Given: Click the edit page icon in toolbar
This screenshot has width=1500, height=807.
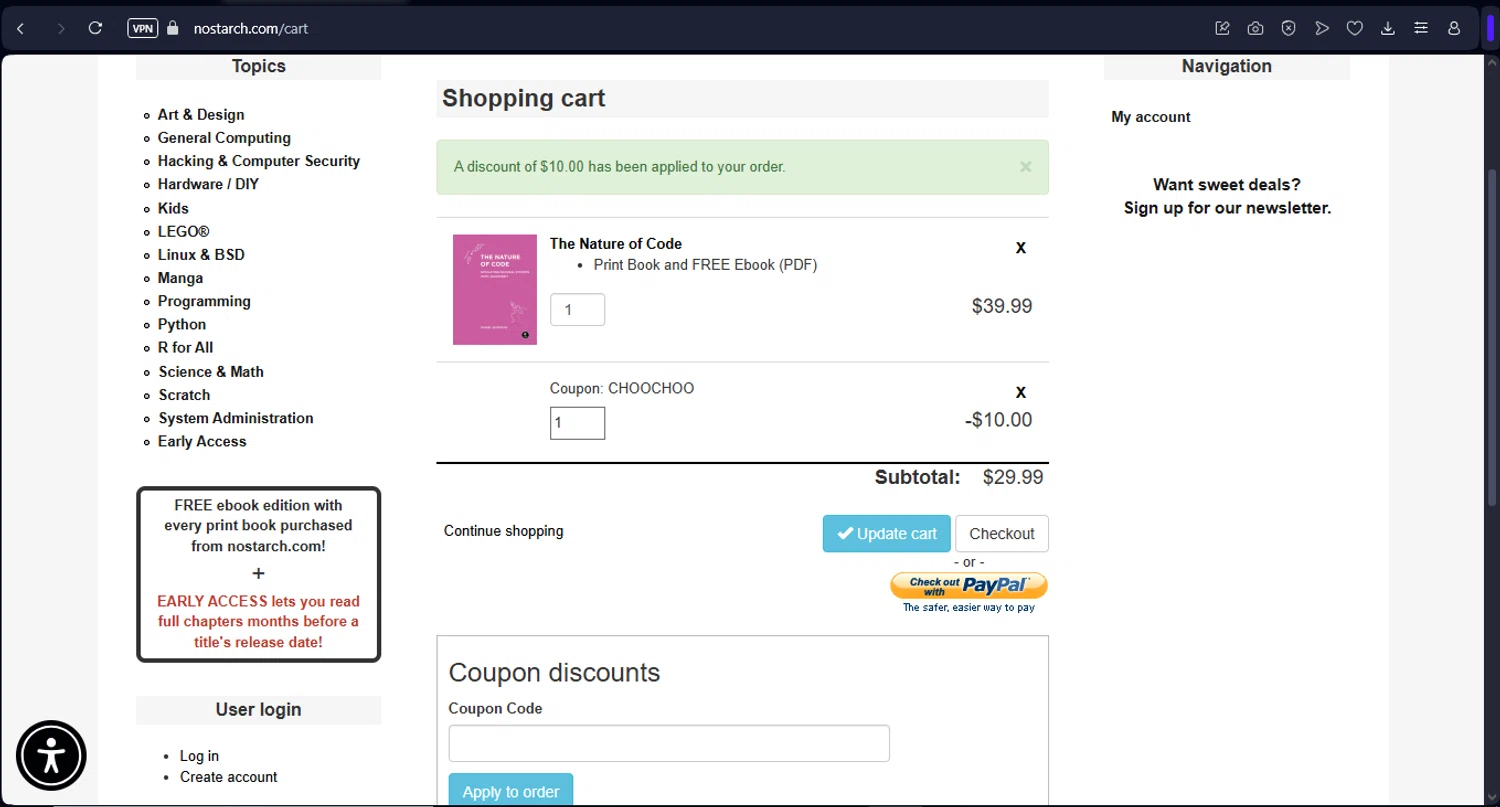Looking at the screenshot, I should pos(1222,28).
